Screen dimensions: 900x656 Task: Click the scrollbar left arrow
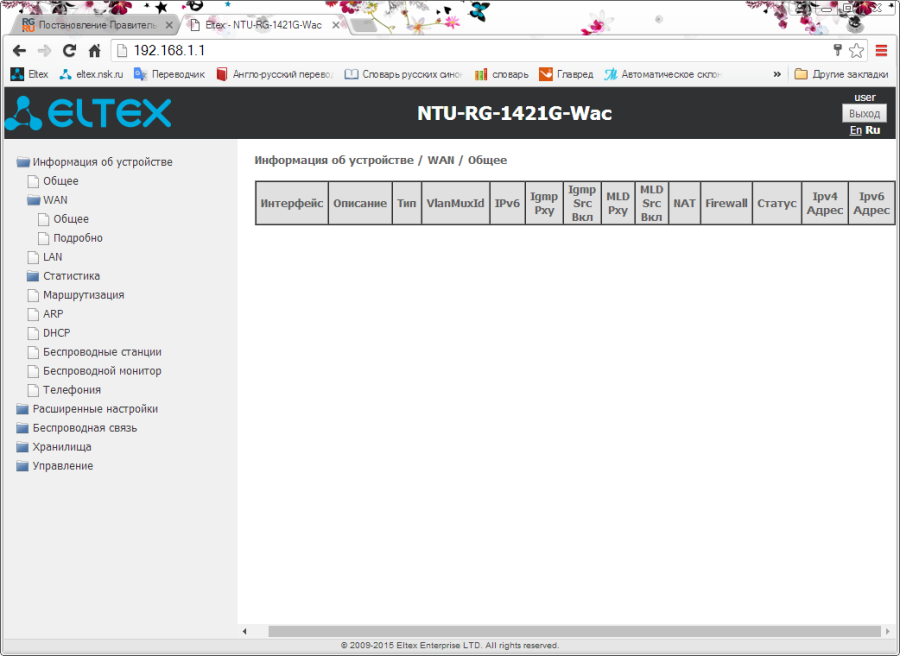(245, 631)
